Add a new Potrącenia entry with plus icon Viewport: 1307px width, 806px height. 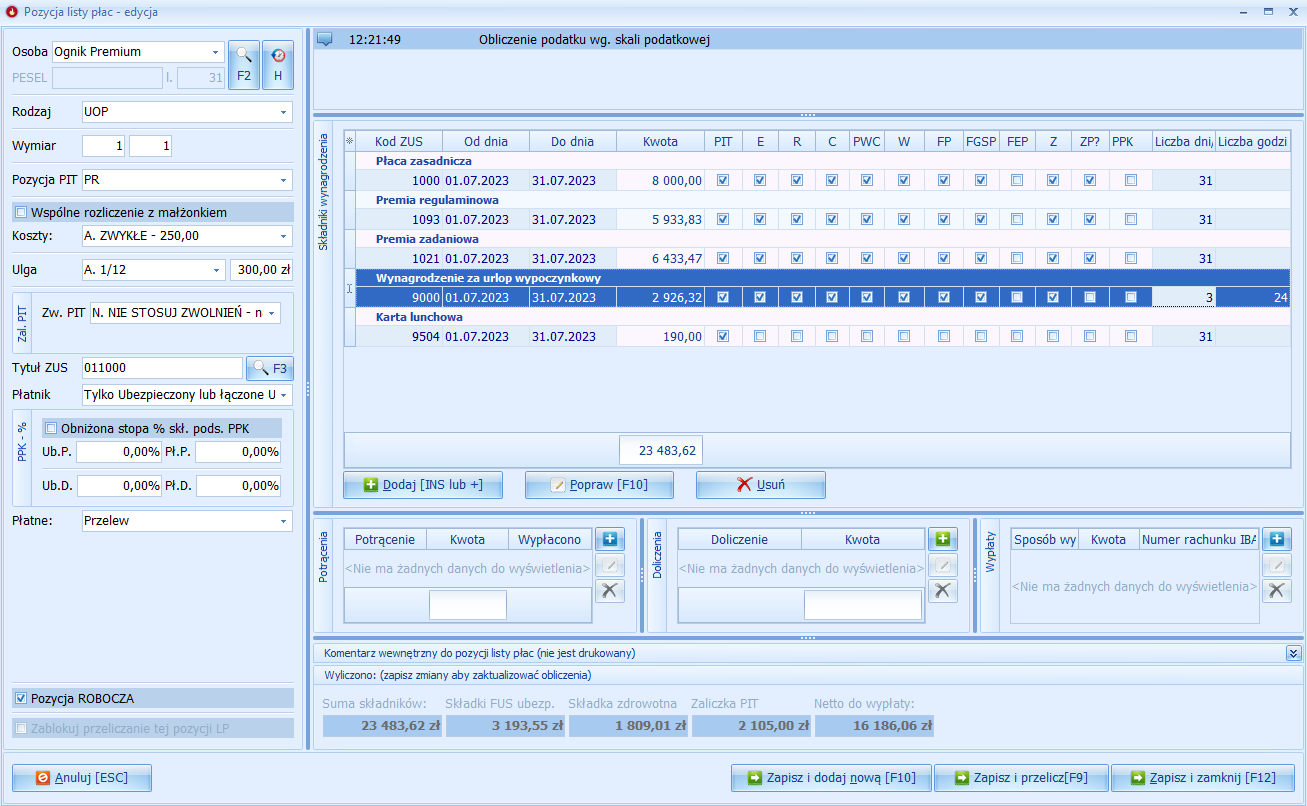click(610, 539)
